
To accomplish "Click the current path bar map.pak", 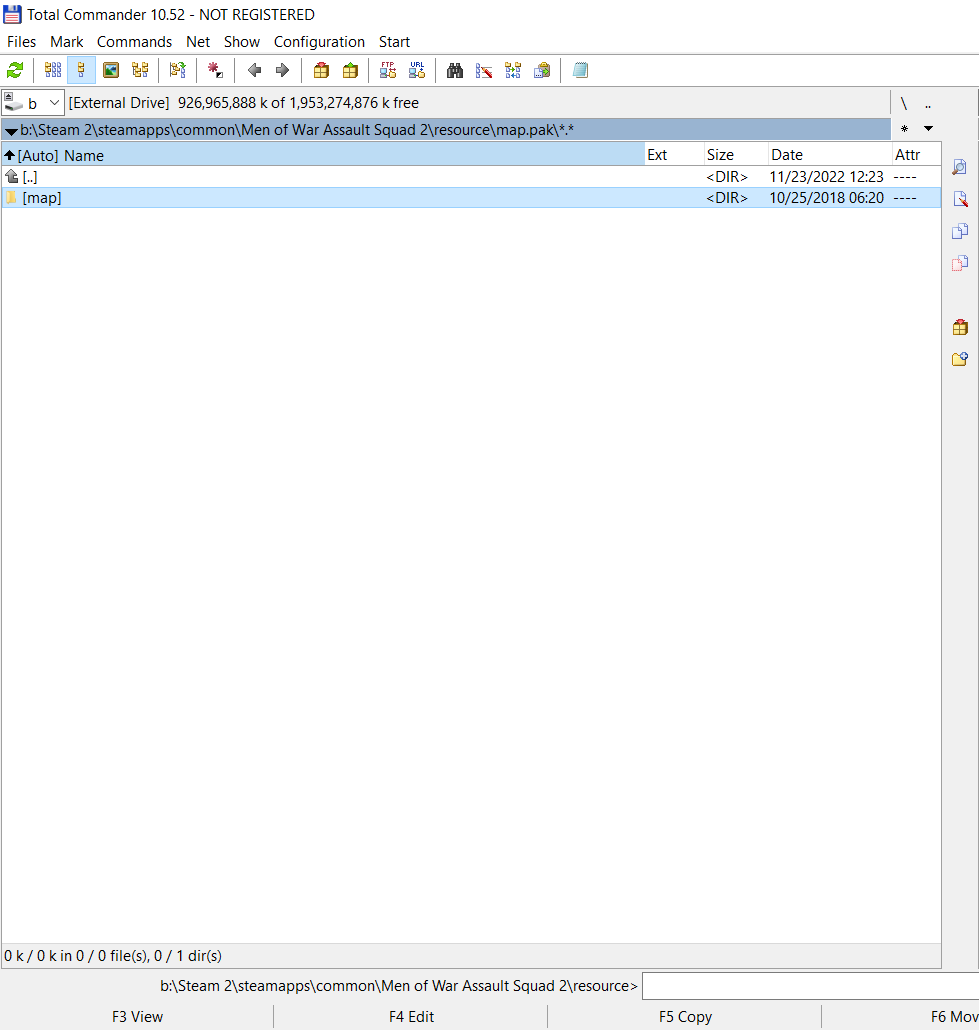I will click(446, 130).
